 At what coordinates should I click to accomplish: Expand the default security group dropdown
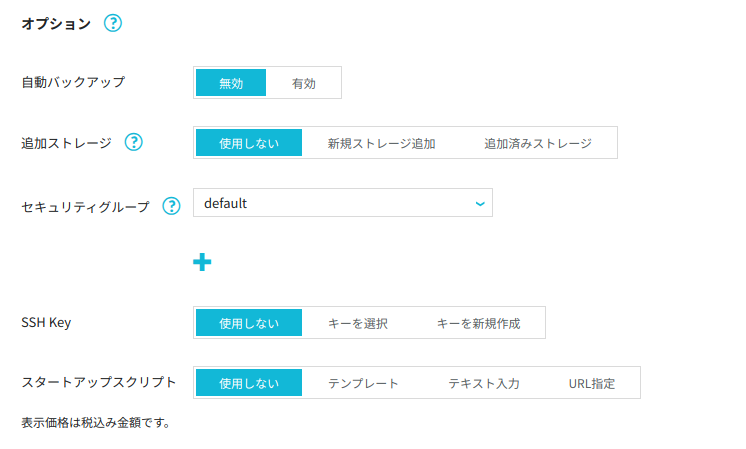343,203
